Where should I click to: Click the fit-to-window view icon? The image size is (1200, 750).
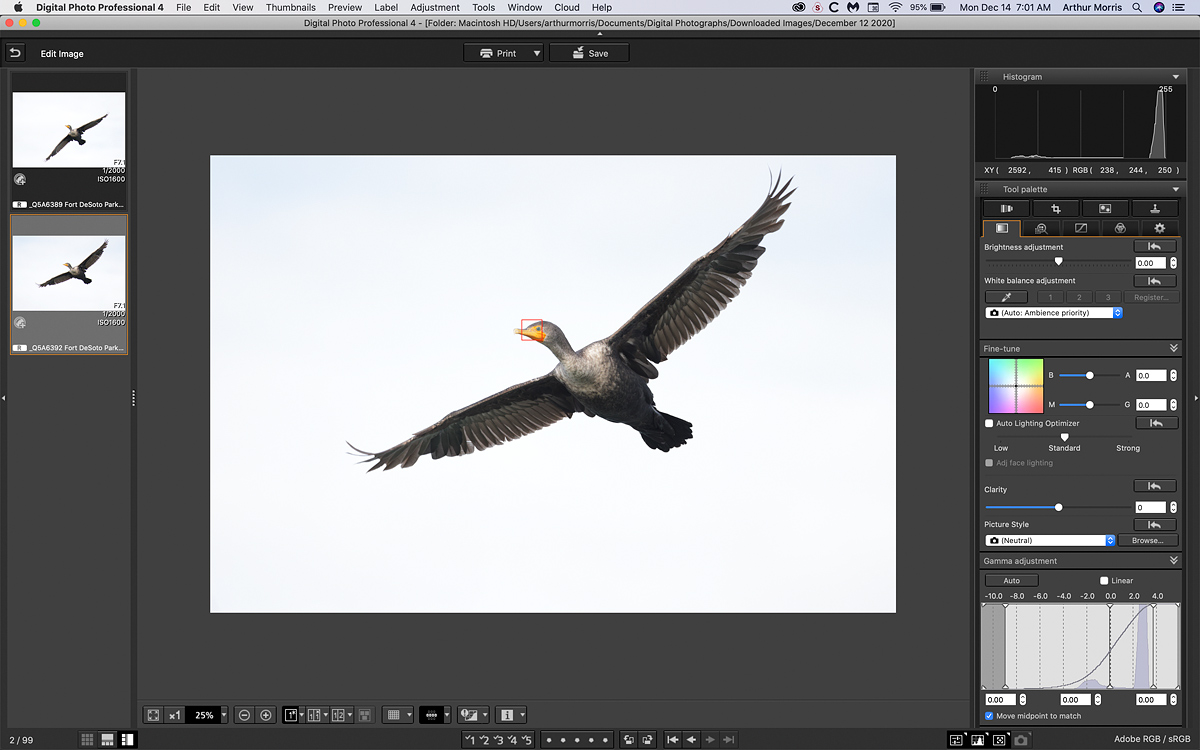[153, 715]
